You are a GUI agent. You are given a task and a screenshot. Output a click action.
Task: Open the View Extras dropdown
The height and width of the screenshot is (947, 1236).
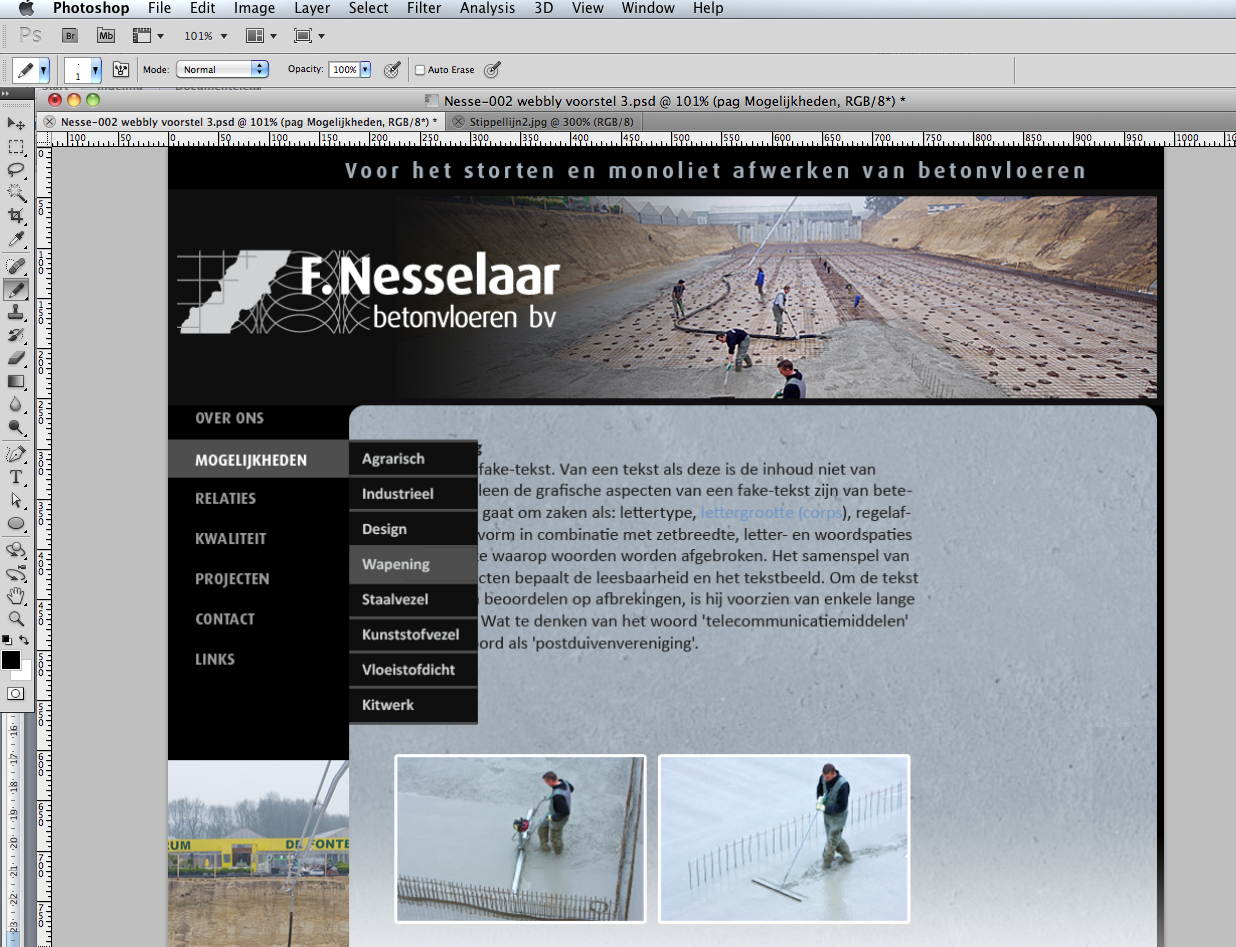[x=148, y=35]
